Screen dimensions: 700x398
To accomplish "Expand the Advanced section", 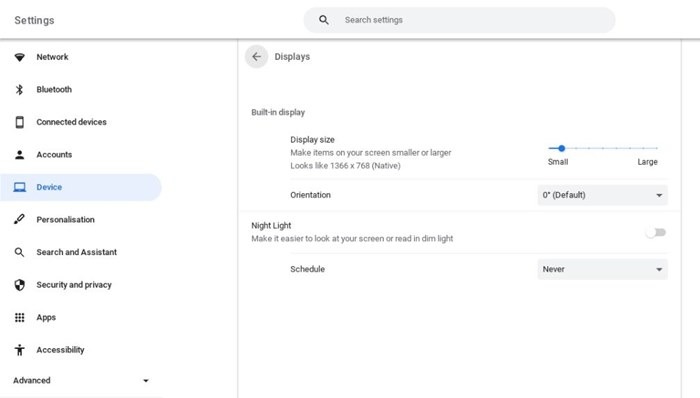I will tap(81, 381).
